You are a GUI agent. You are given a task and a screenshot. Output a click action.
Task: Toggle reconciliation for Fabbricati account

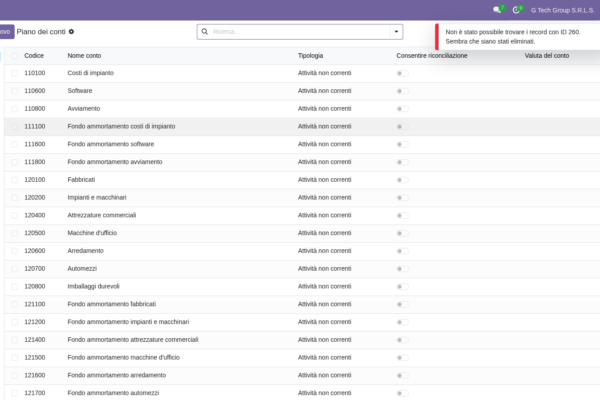[403, 180]
